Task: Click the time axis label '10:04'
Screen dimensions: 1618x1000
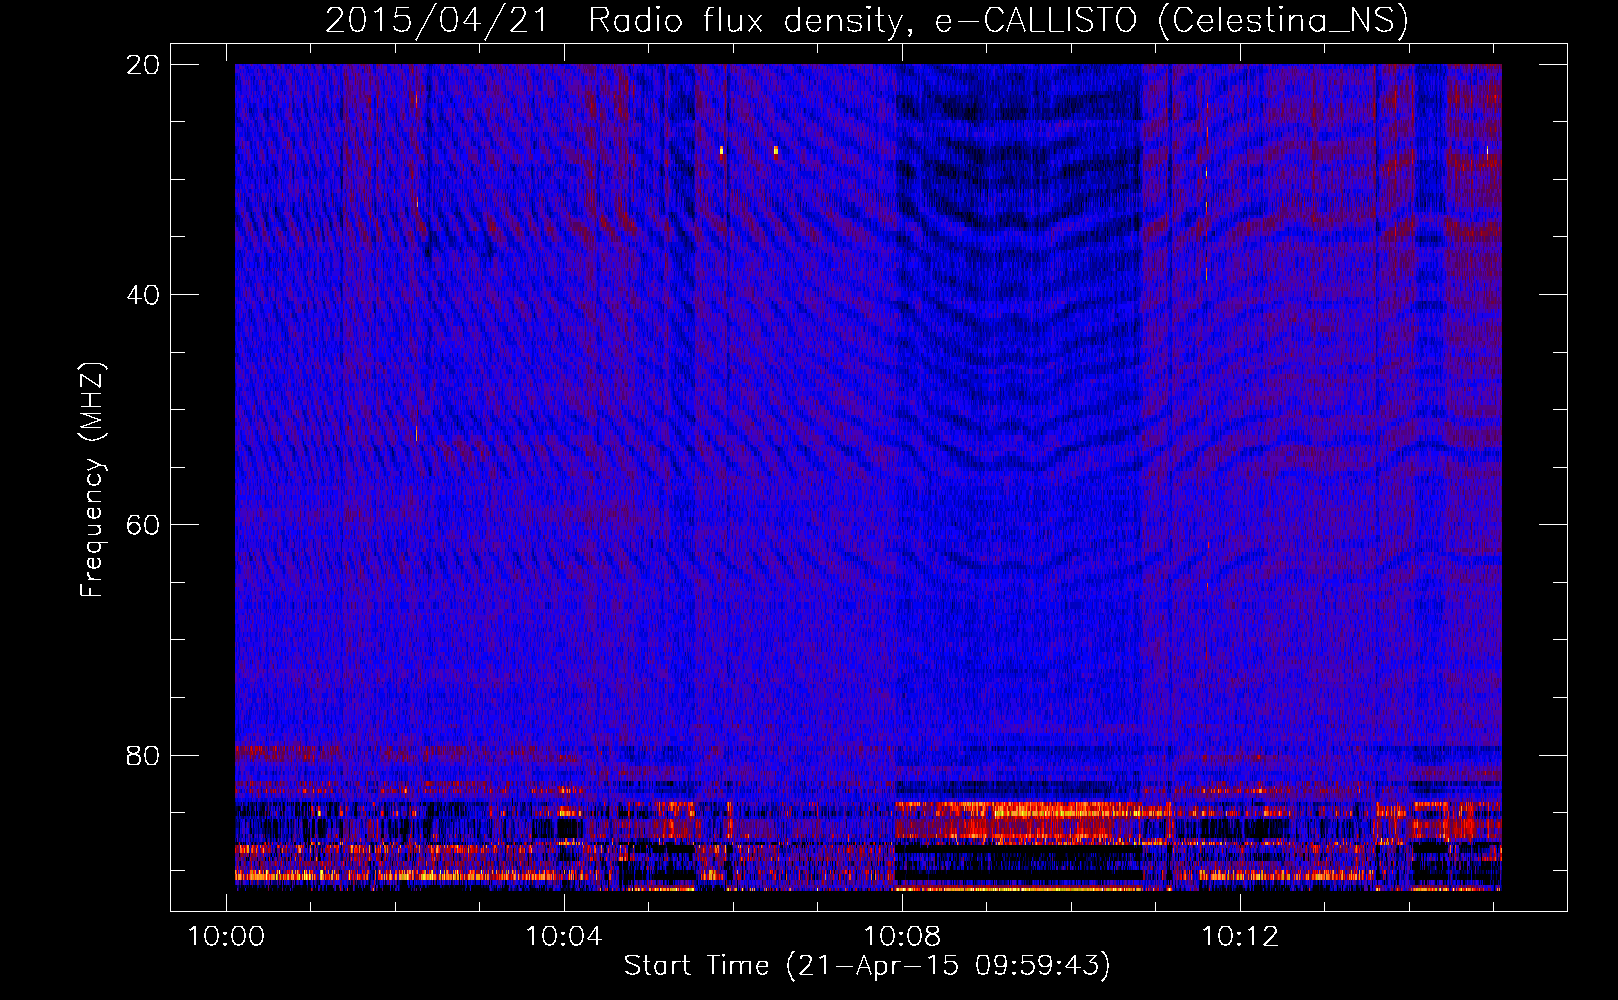Action: (564, 937)
